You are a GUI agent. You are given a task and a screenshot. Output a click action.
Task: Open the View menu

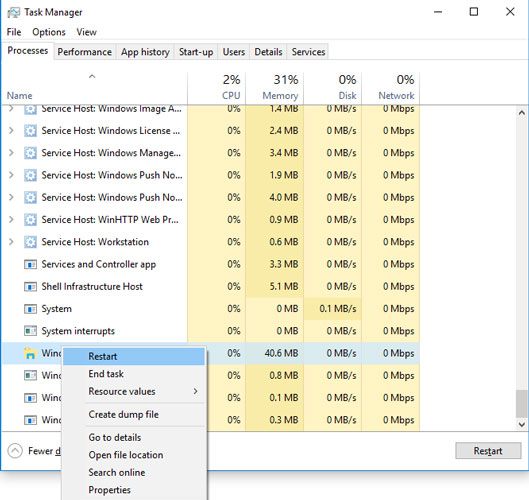point(86,32)
